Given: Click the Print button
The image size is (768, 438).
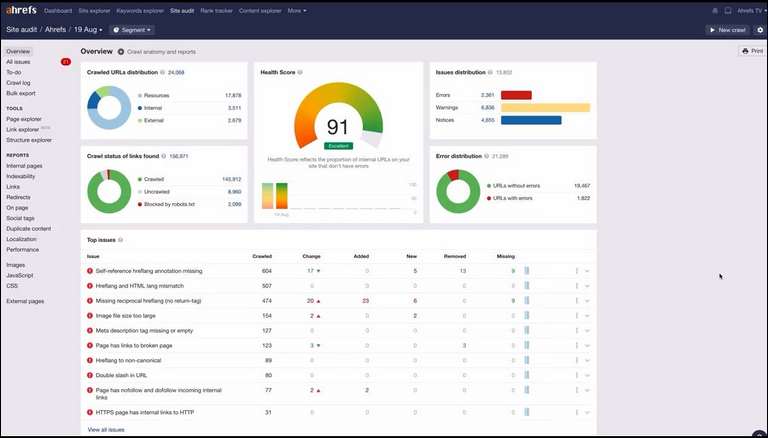Looking at the screenshot, I should tap(752, 51).
